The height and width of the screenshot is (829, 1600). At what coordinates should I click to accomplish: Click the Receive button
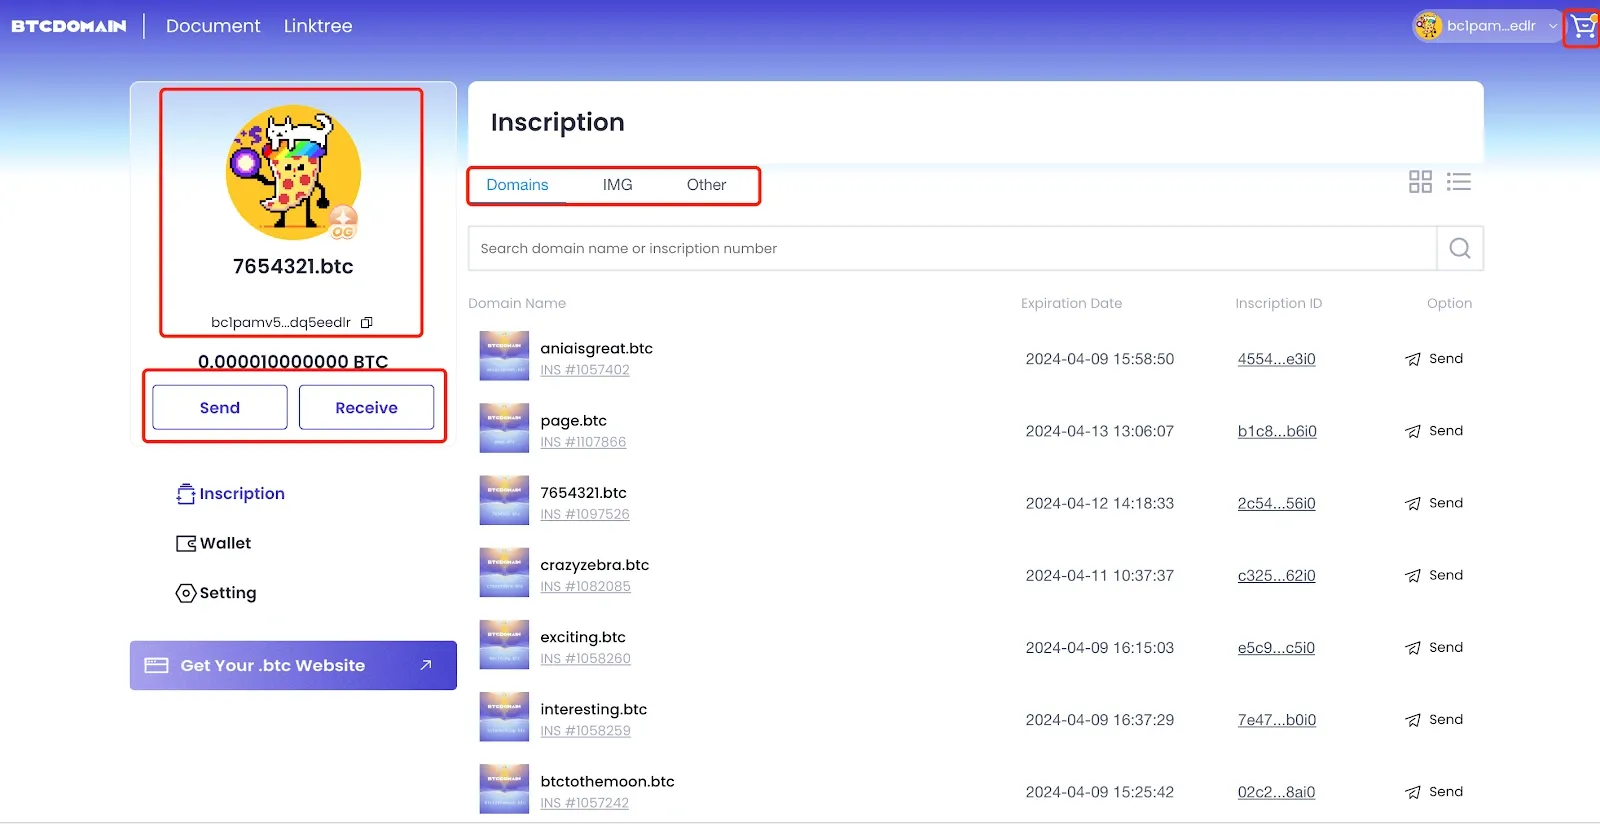click(366, 408)
